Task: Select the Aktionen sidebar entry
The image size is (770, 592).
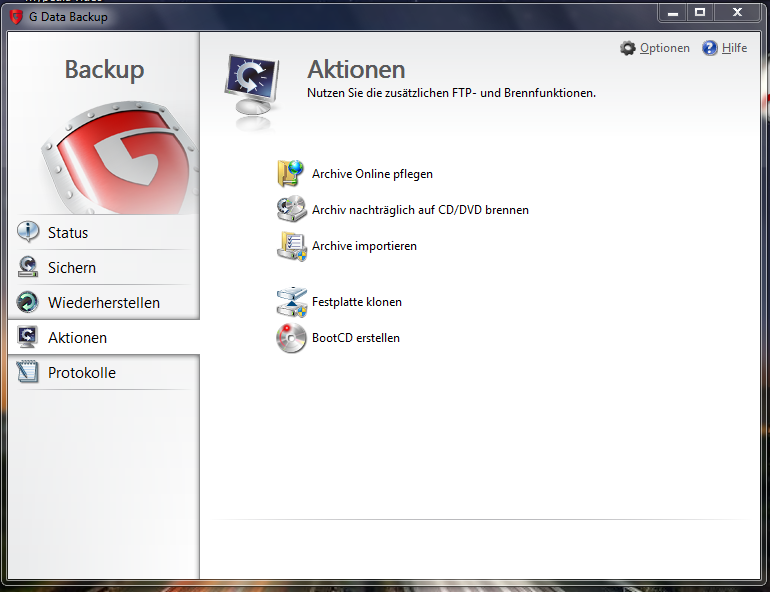Action: click(x=77, y=338)
